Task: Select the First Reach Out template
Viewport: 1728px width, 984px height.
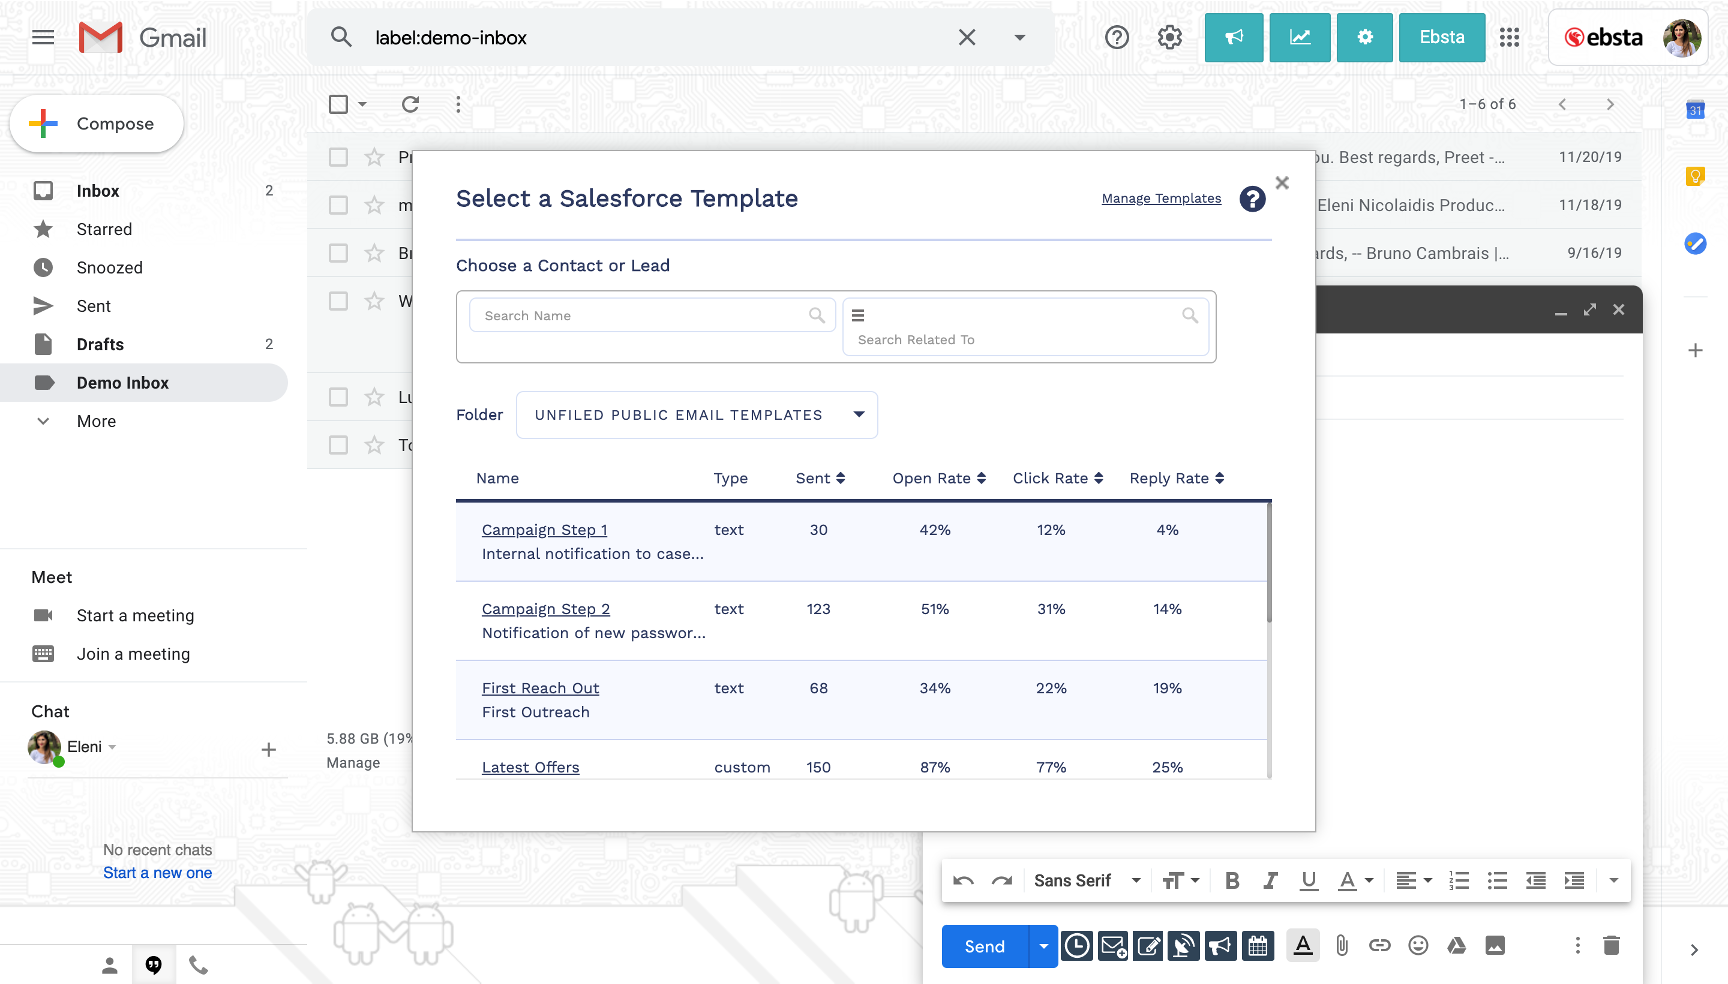Action: (x=540, y=688)
